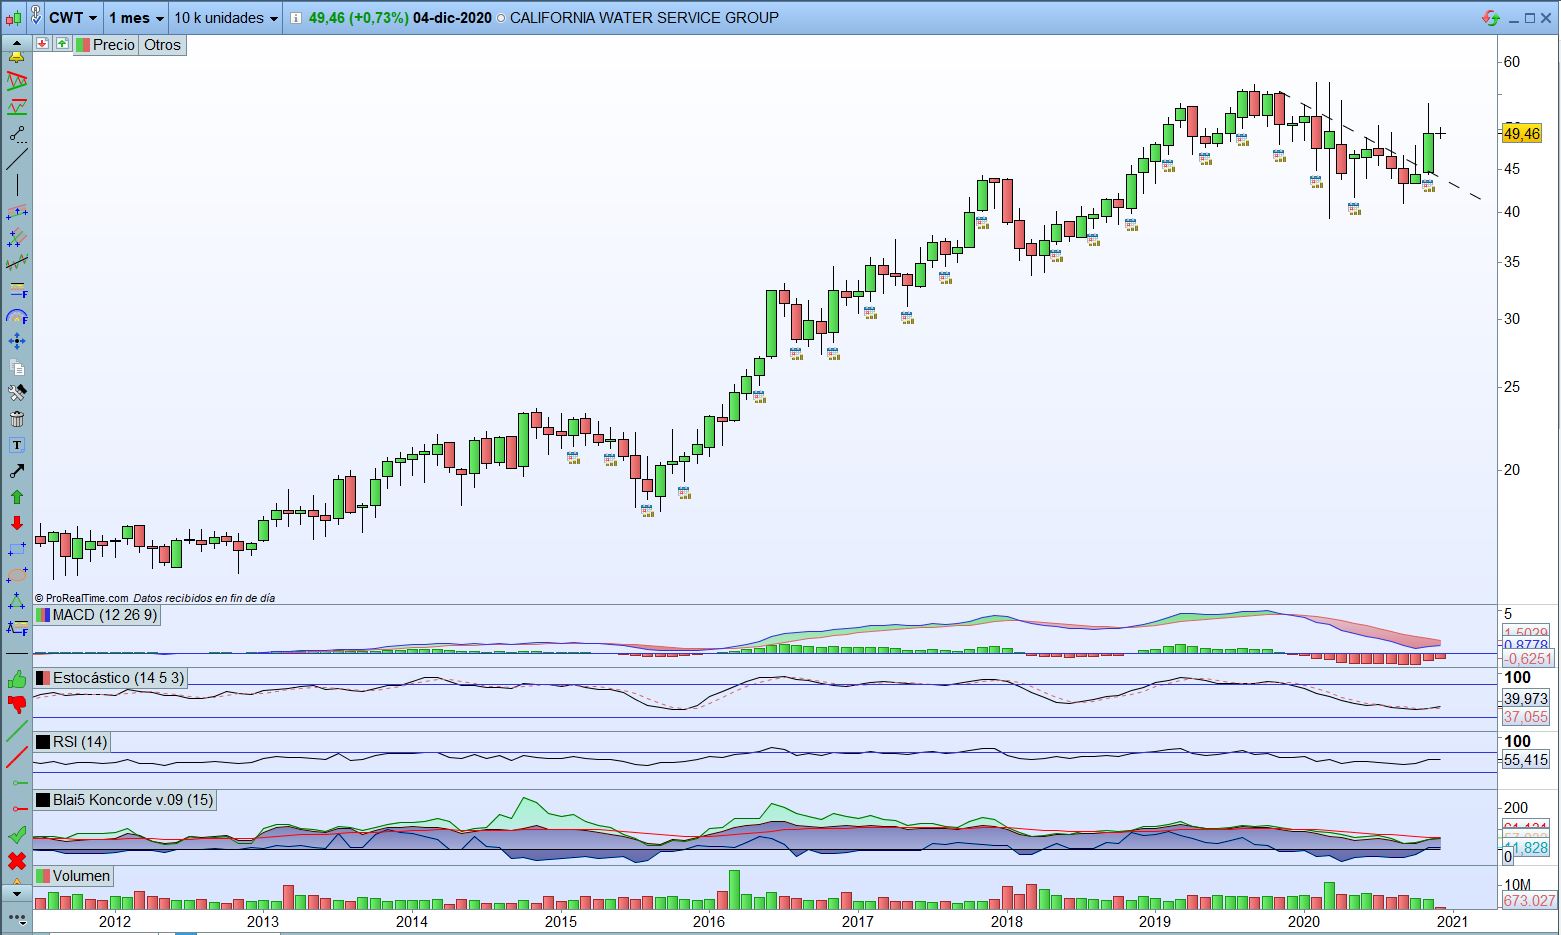Select the red X mark tool
The width and height of the screenshot is (1561, 935).
[x=16, y=861]
